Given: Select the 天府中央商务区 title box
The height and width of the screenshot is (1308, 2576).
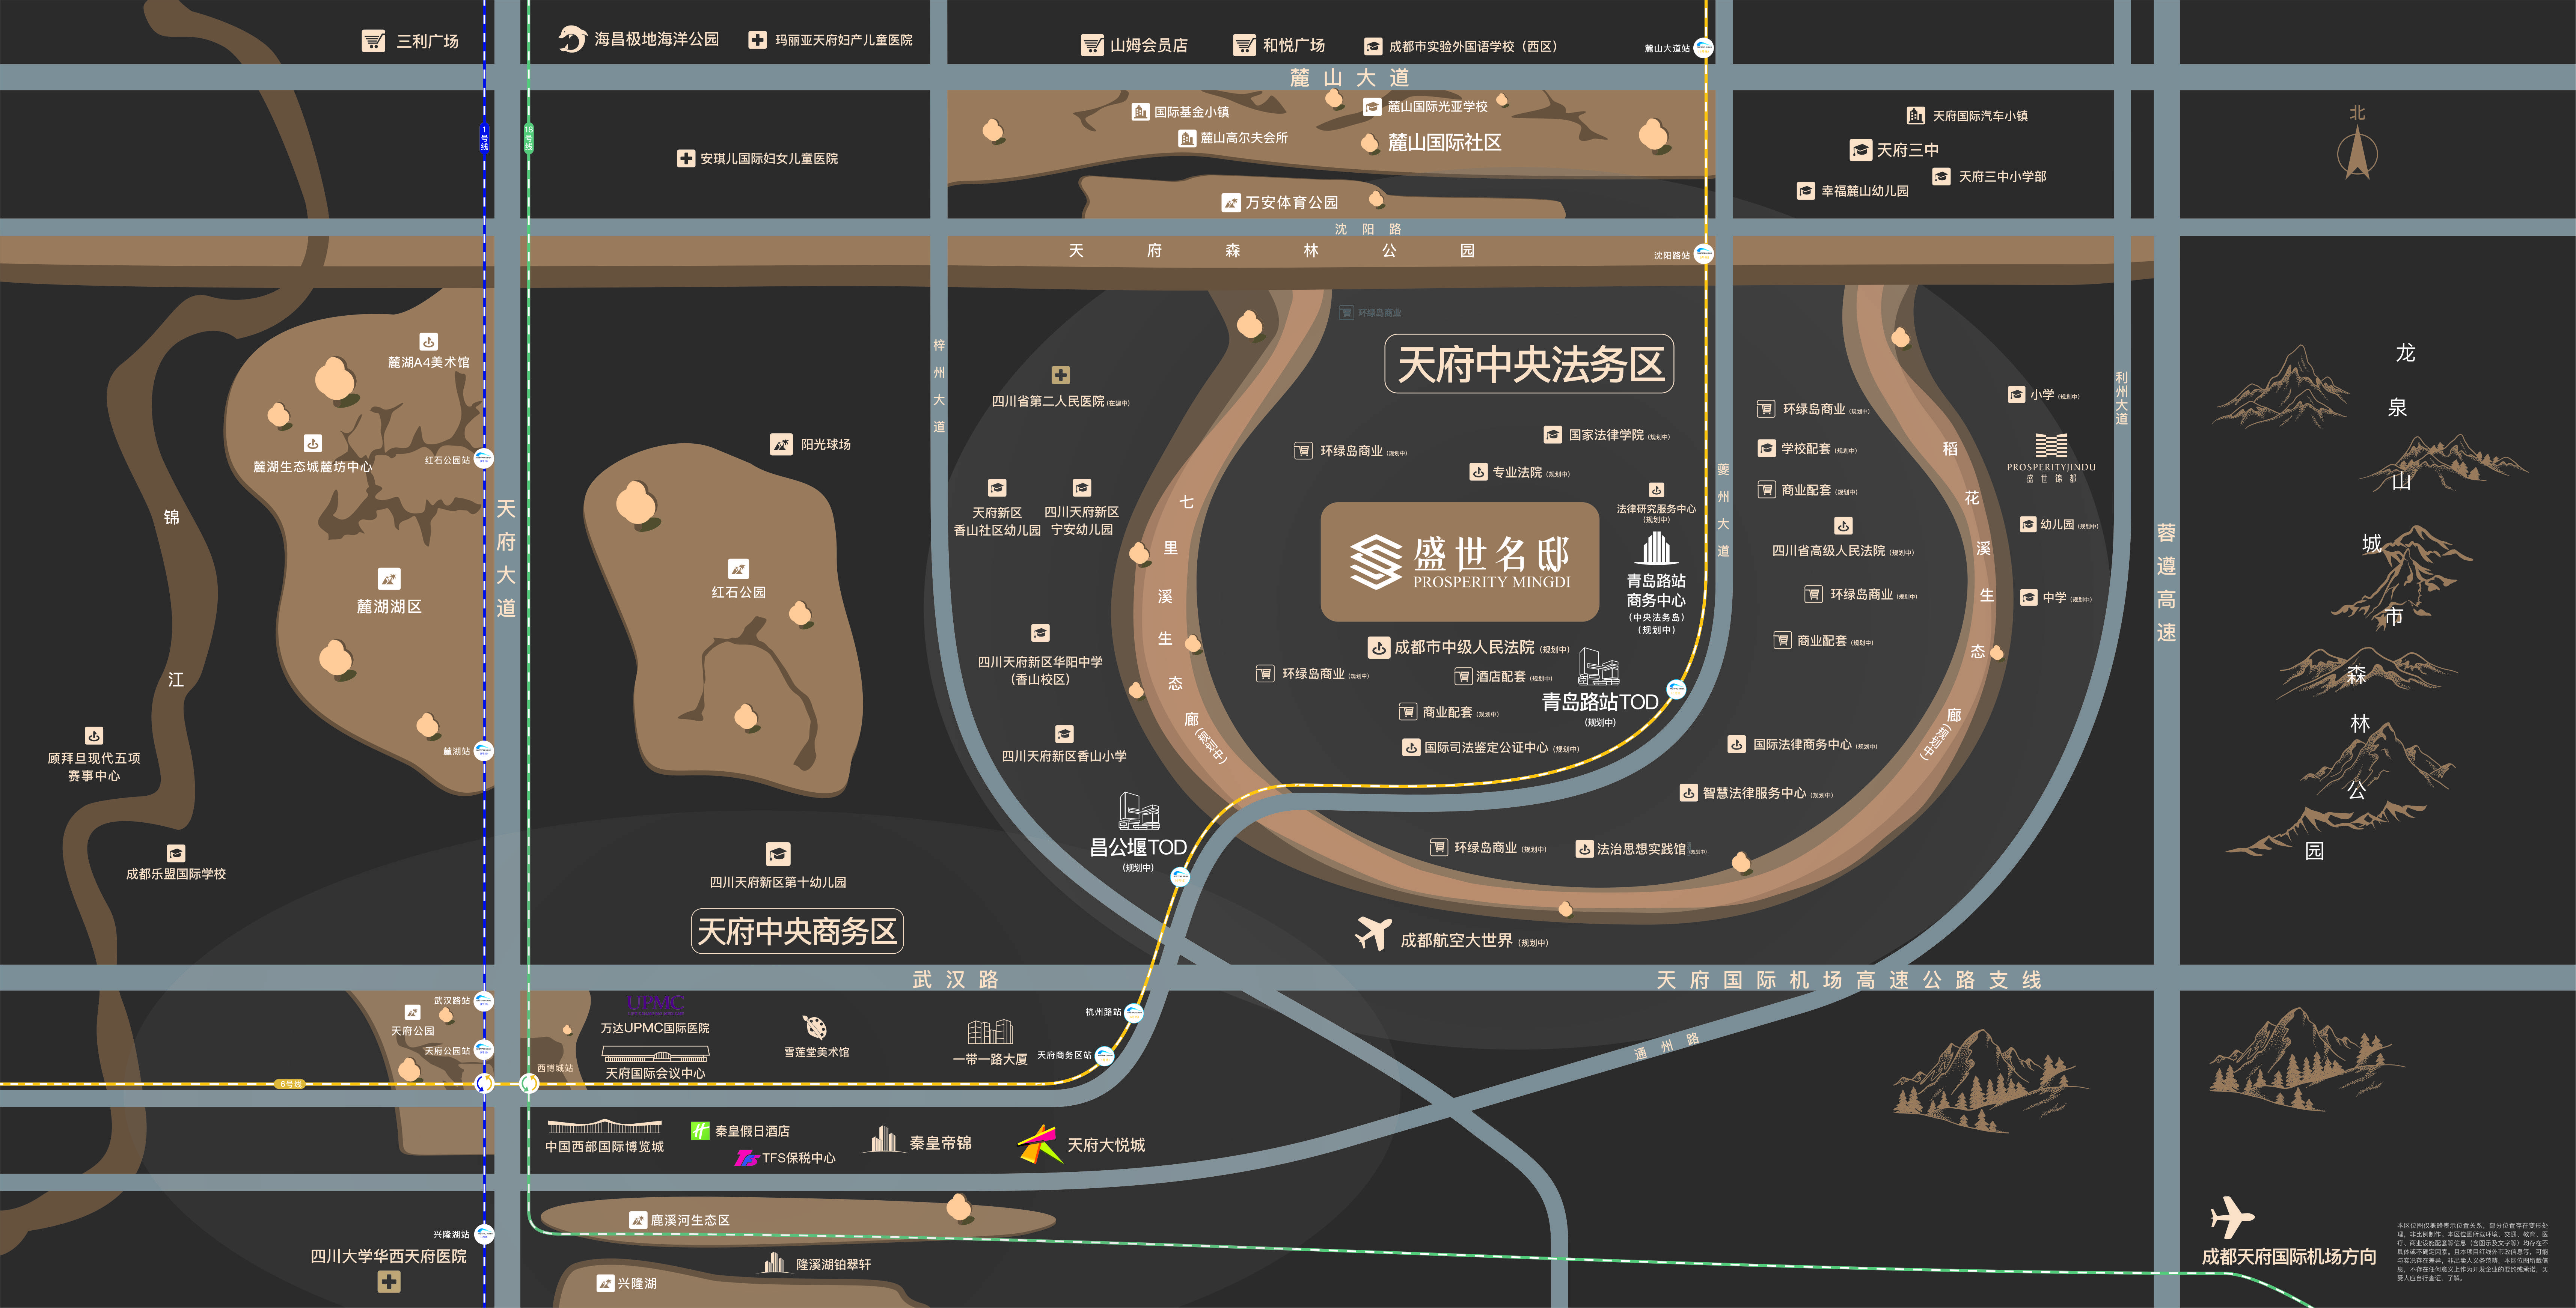Looking at the screenshot, I should 797,931.
